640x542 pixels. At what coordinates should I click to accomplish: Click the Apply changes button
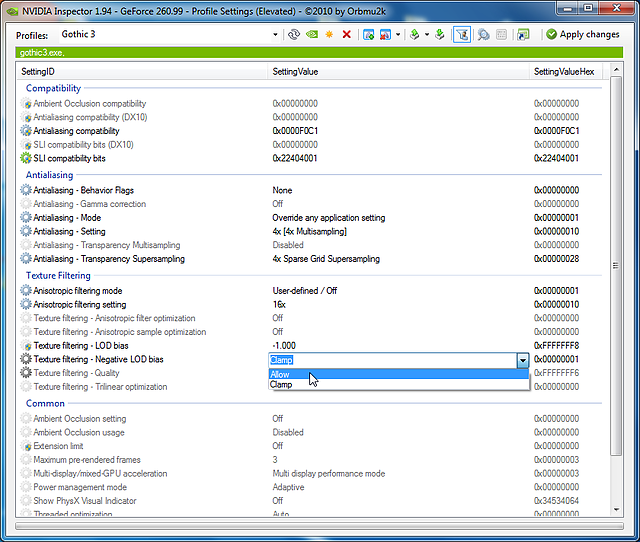click(583, 35)
